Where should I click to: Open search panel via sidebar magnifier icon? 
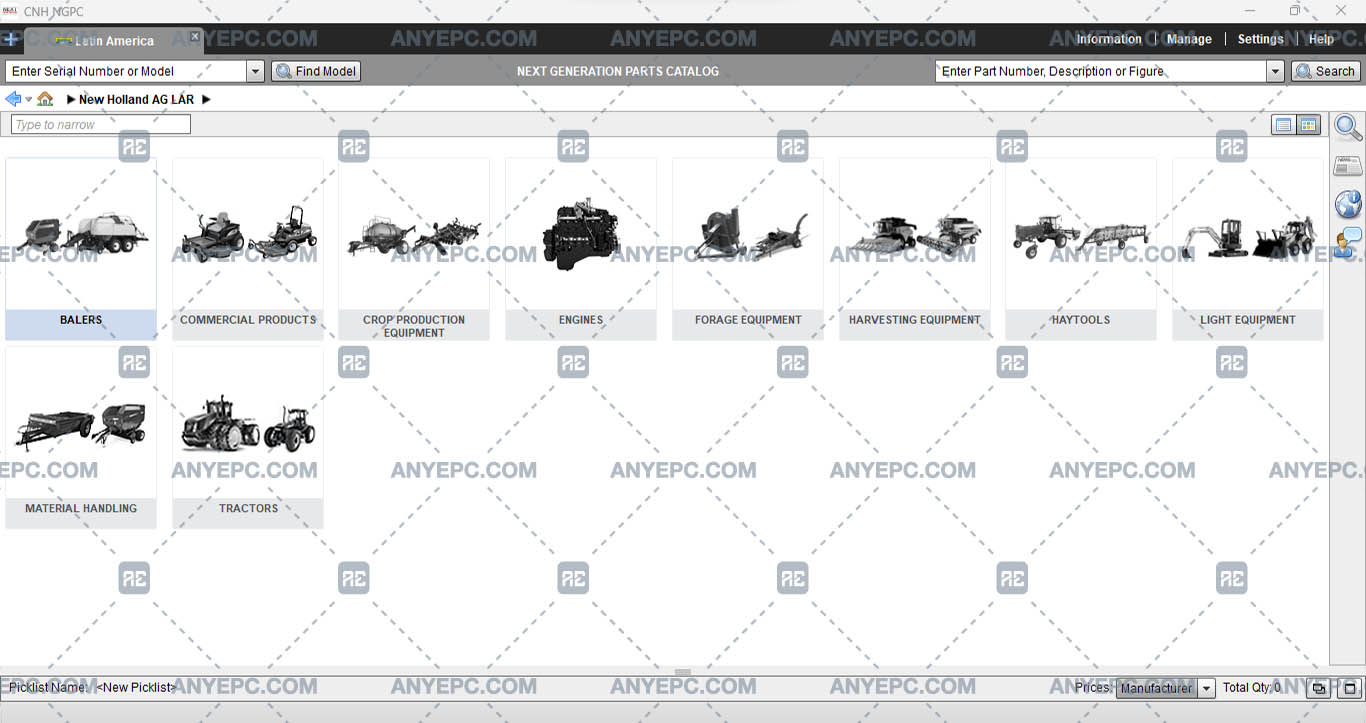[1348, 128]
